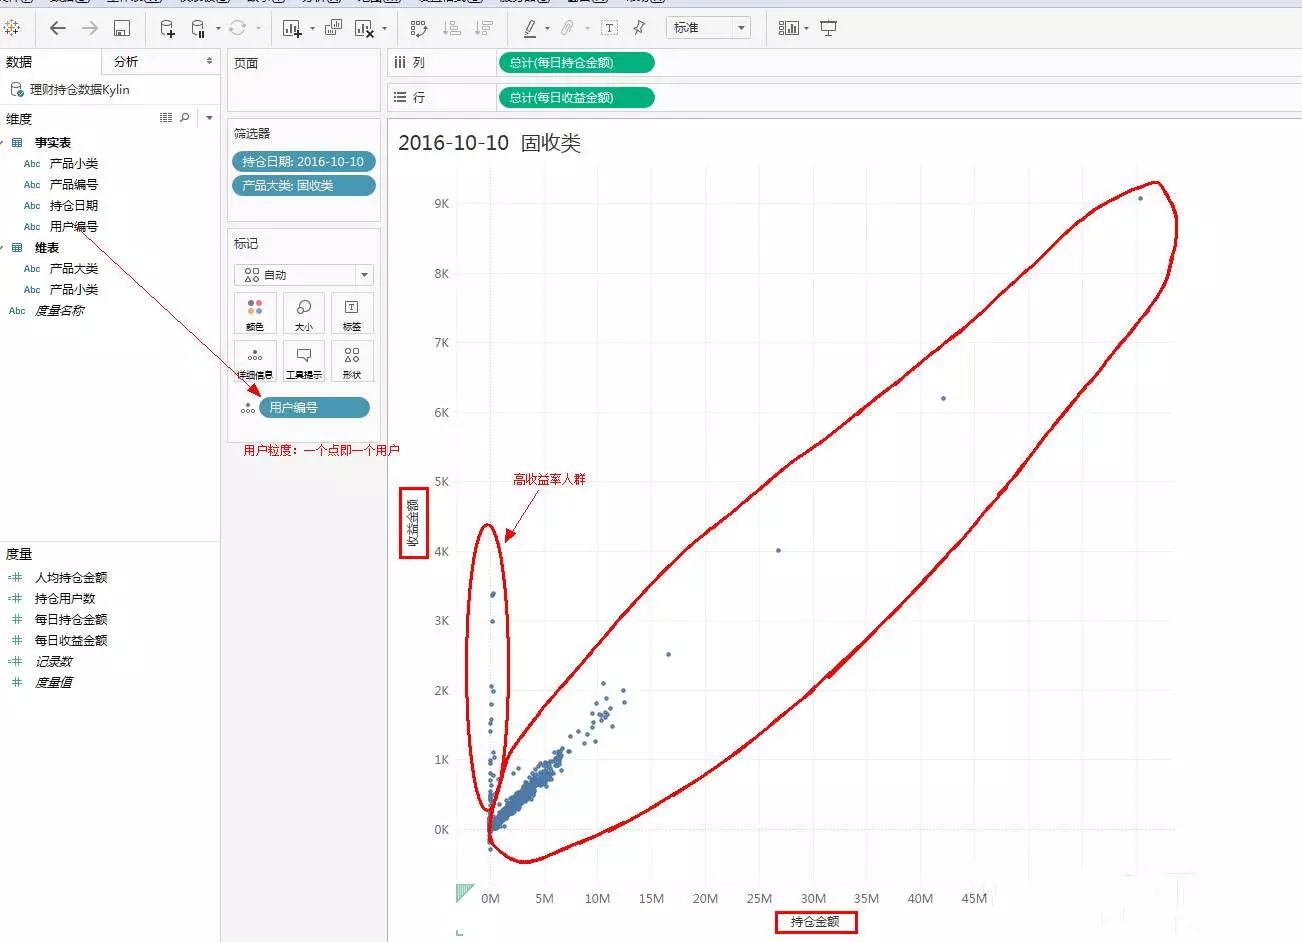1302x942 pixels.
Task: Select the 每日收益金额 measure
Action: point(70,641)
